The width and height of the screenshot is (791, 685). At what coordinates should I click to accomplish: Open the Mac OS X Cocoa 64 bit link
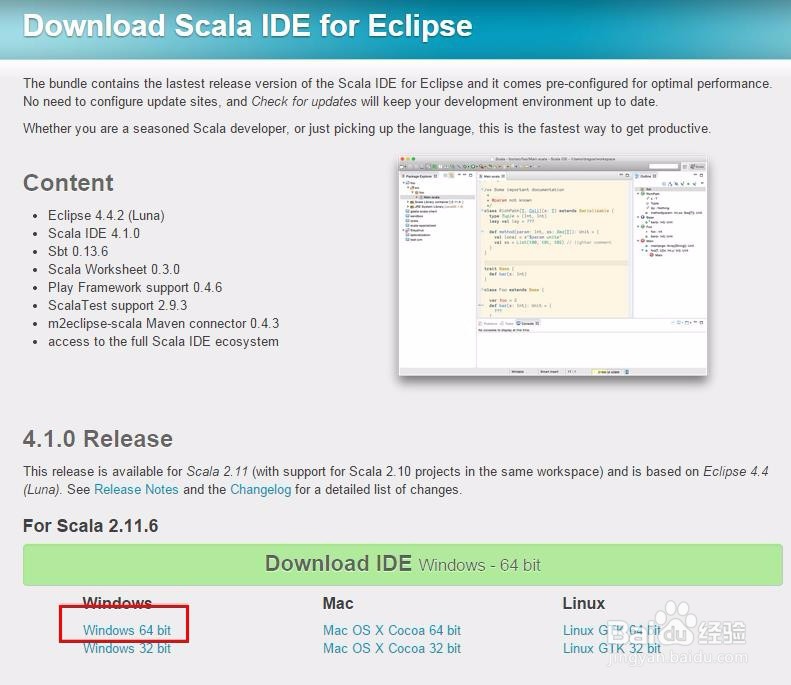coord(392,630)
